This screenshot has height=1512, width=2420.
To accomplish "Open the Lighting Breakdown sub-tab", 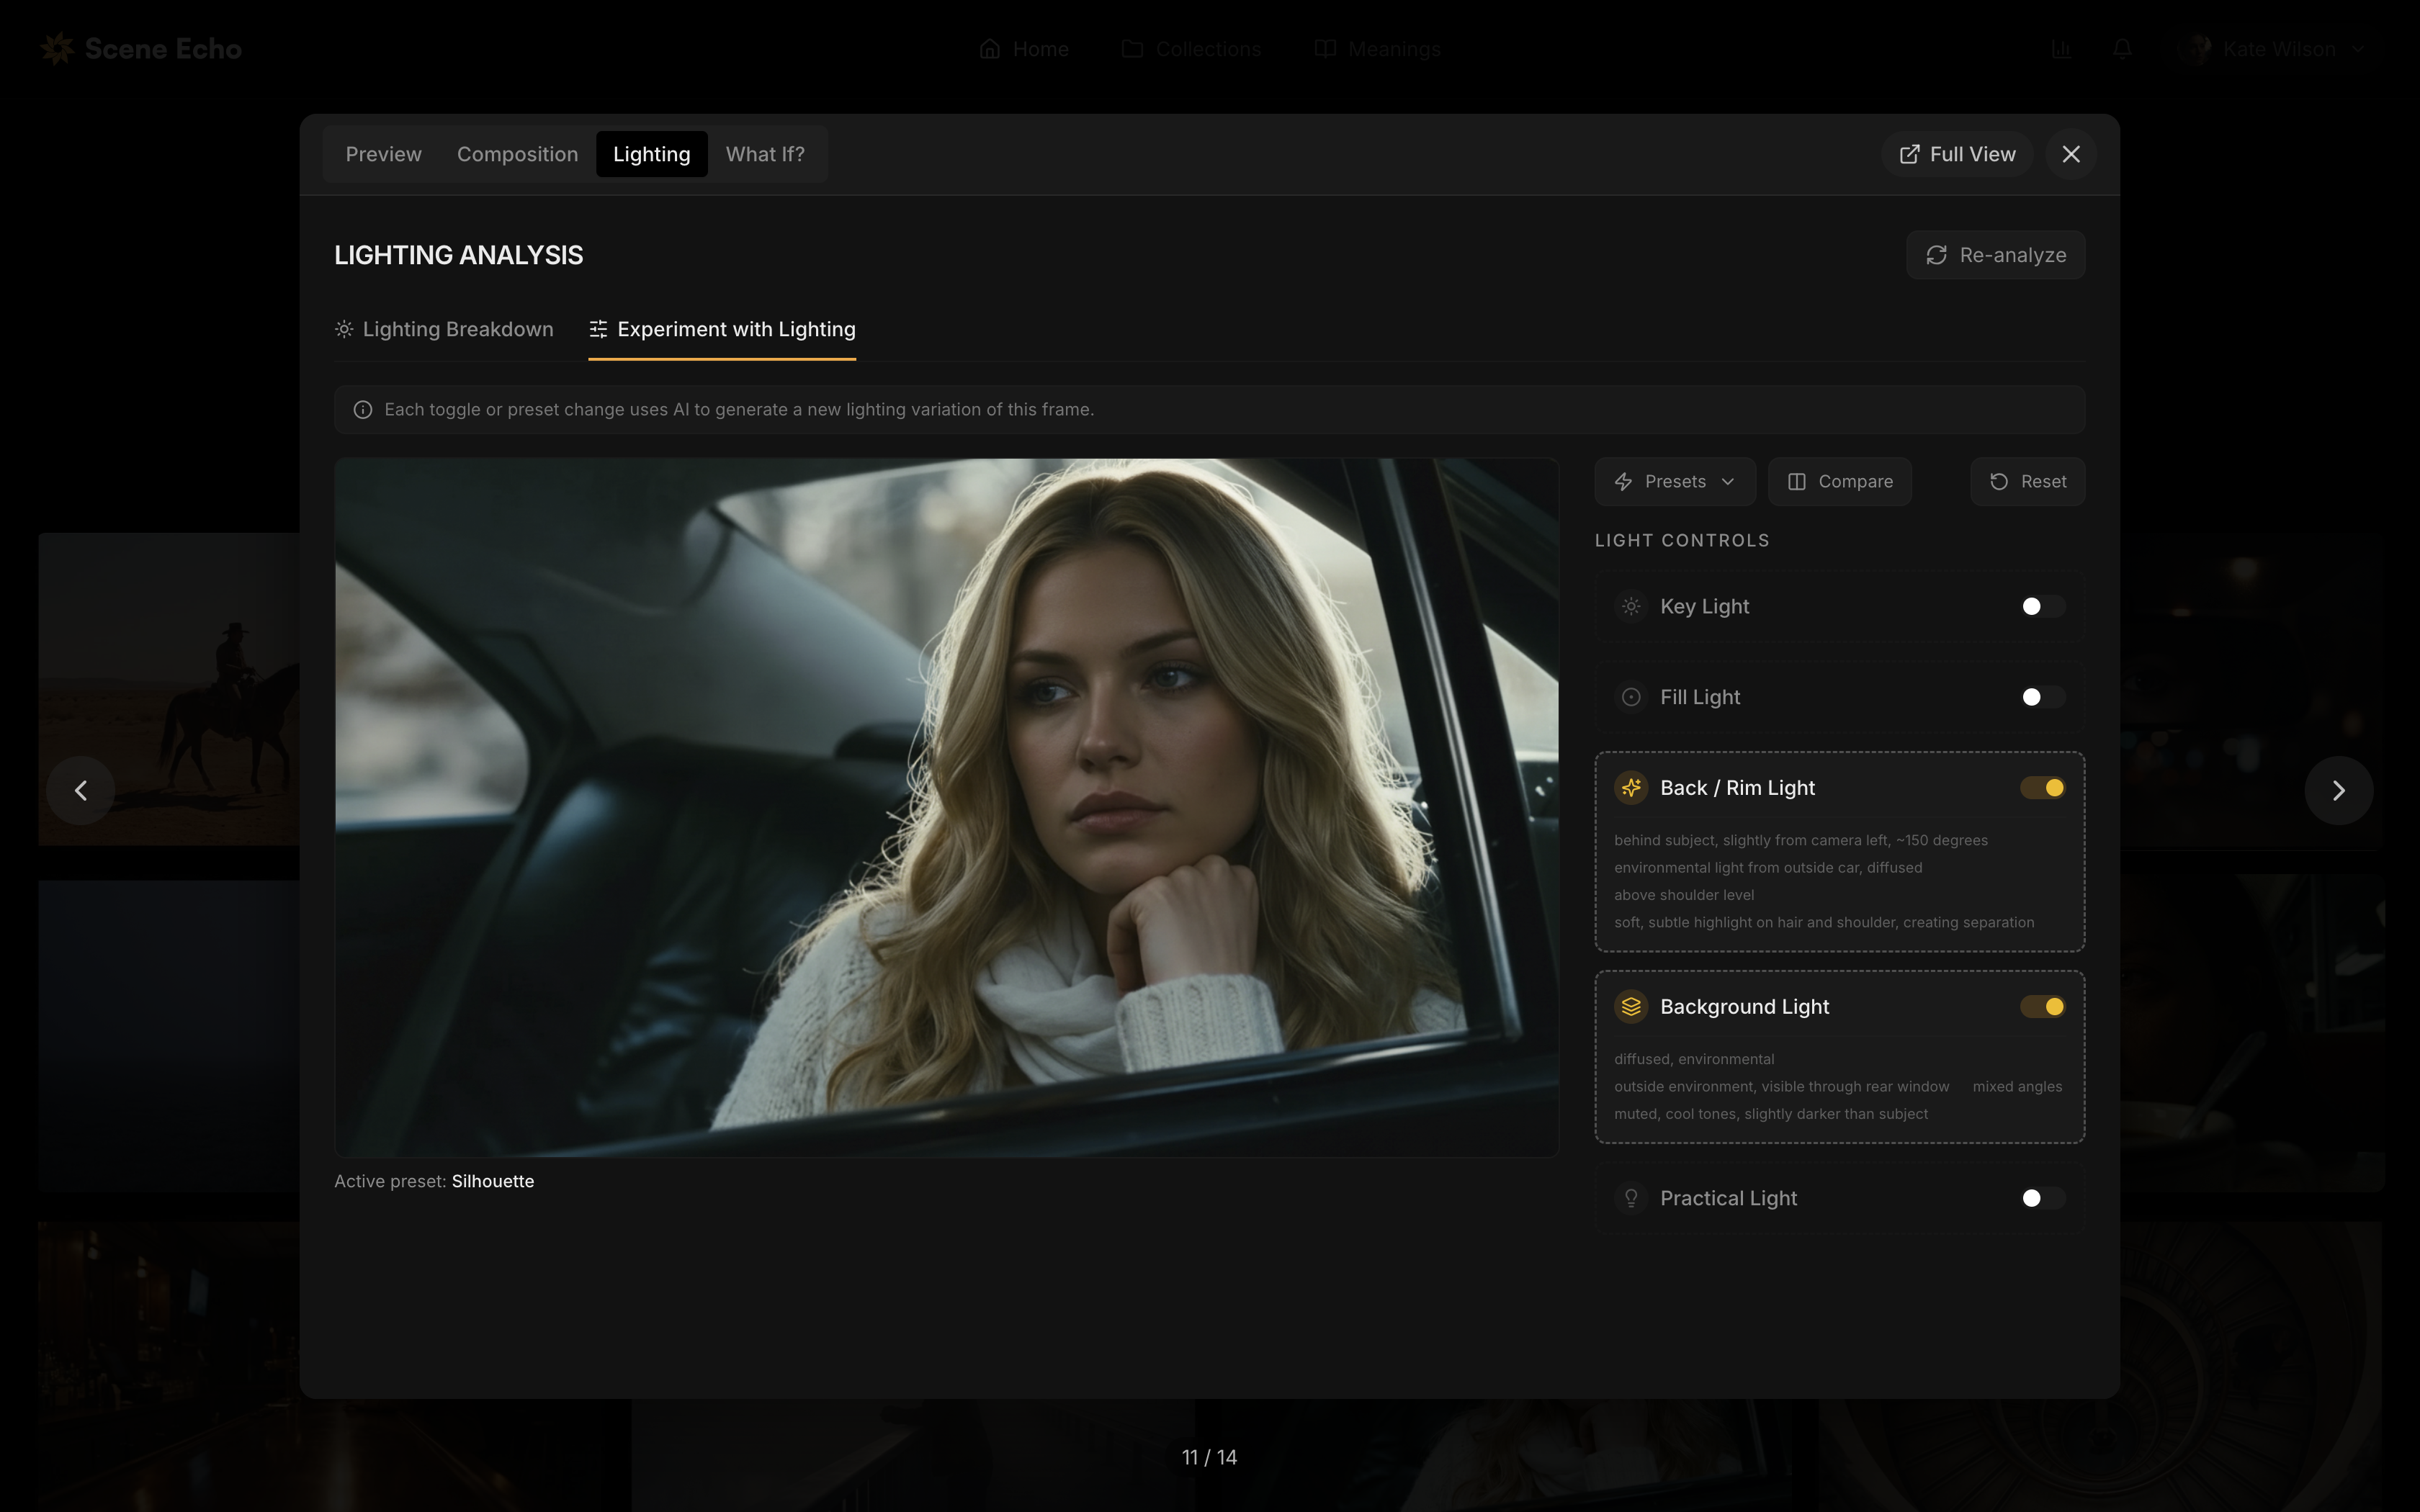I will coord(445,329).
